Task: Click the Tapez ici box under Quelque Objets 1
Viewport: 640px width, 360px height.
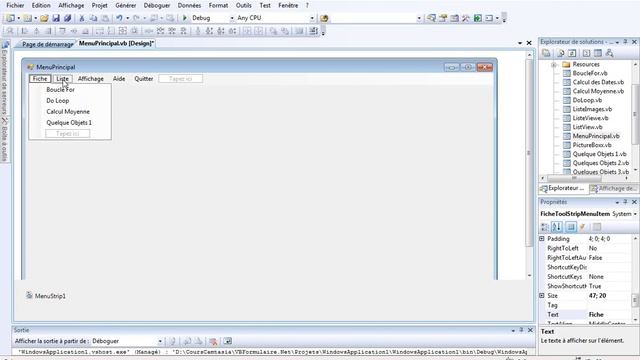Action: pyautogui.click(x=67, y=133)
